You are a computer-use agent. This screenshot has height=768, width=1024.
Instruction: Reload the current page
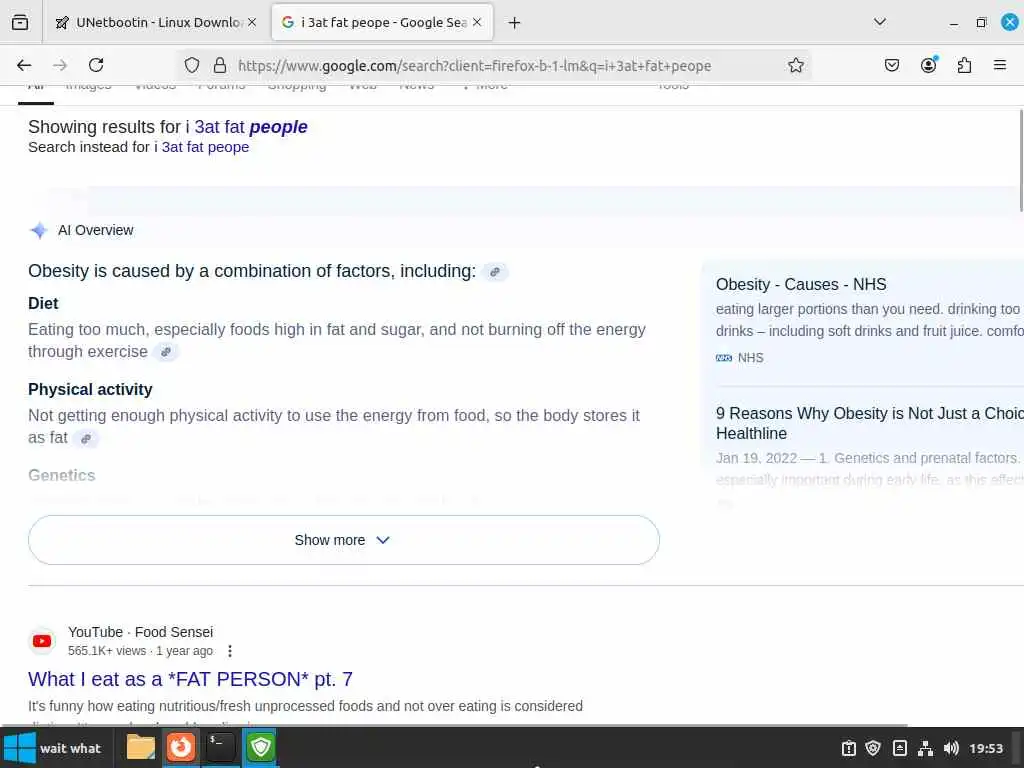(x=96, y=65)
